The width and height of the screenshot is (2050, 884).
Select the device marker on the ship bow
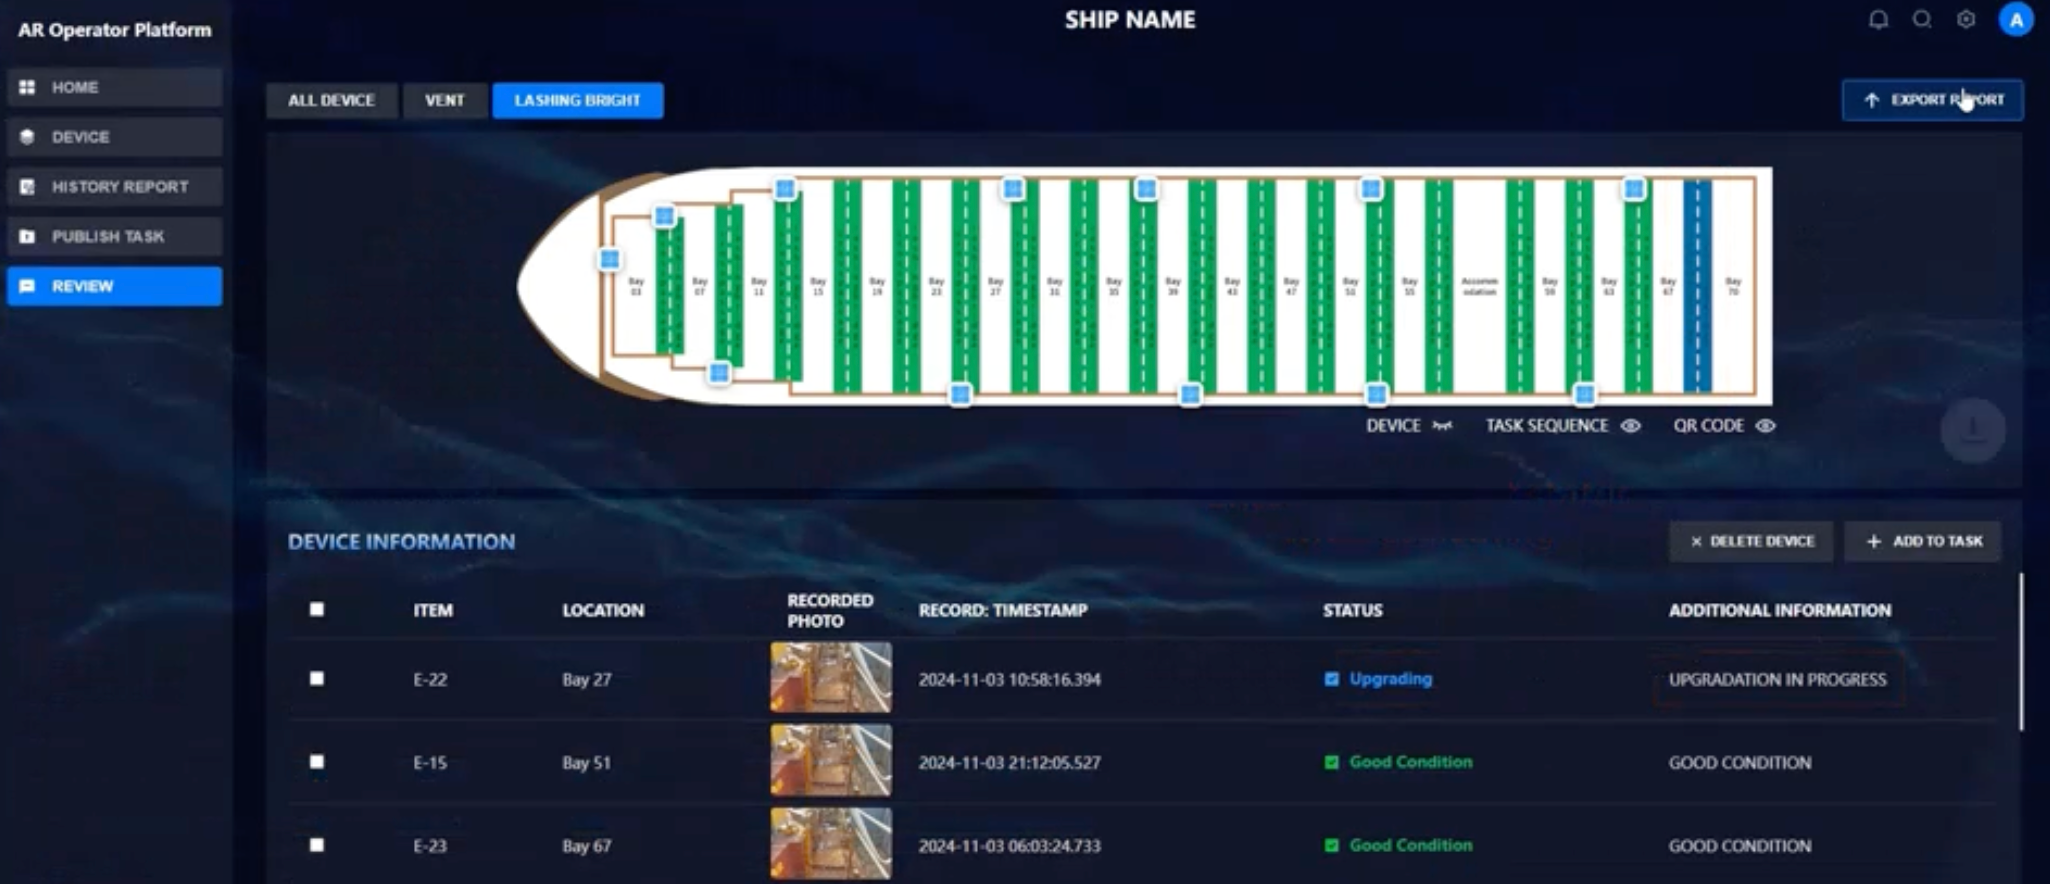[609, 260]
